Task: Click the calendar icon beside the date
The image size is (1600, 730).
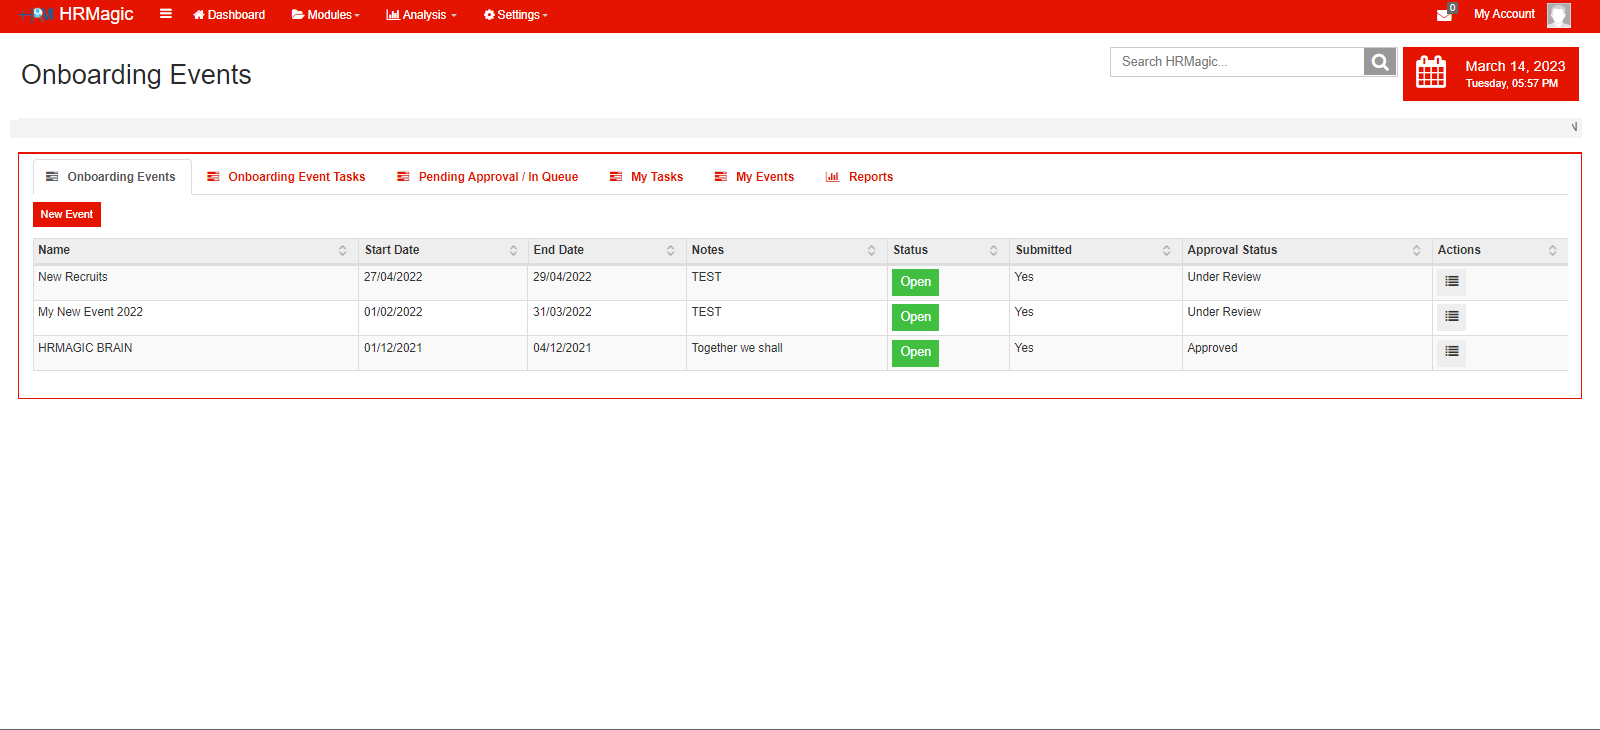Action: point(1431,73)
